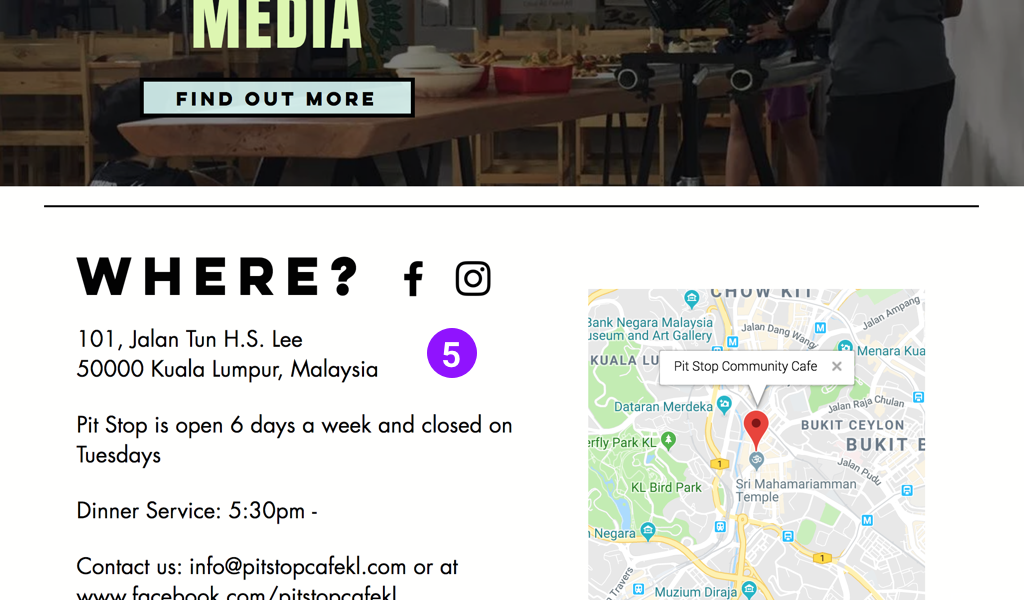This screenshot has width=1024, height=600.
Task: Click the Pit Stop Community Cafe label
Action: (x=745, y=366)
